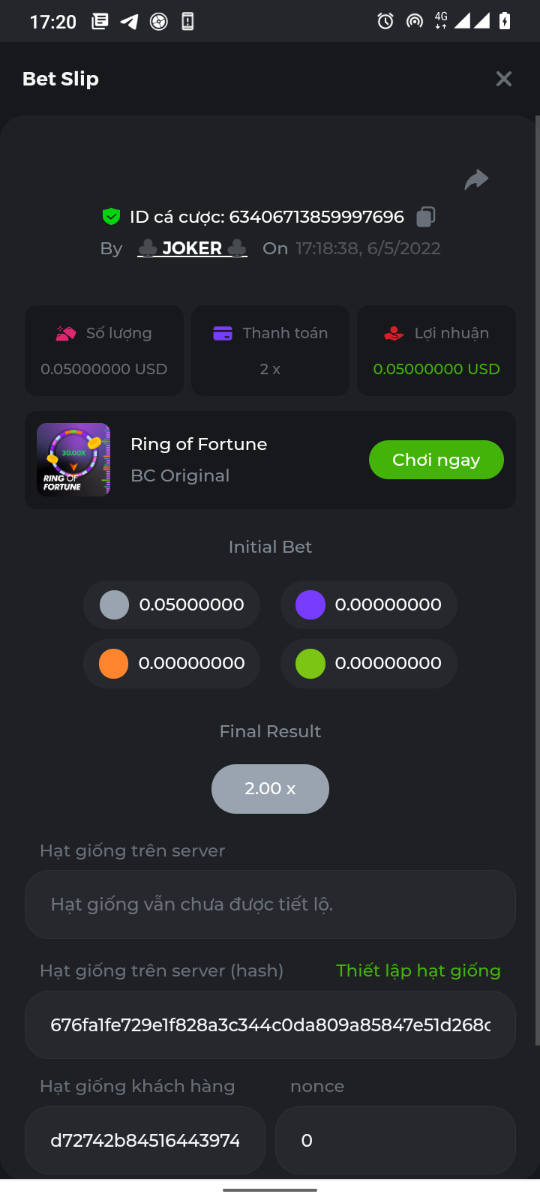The height and width of the screenshot is (1200, 540).
Task: Tap the 2.00 x final result pill
Action: click(x=270, y=789)
